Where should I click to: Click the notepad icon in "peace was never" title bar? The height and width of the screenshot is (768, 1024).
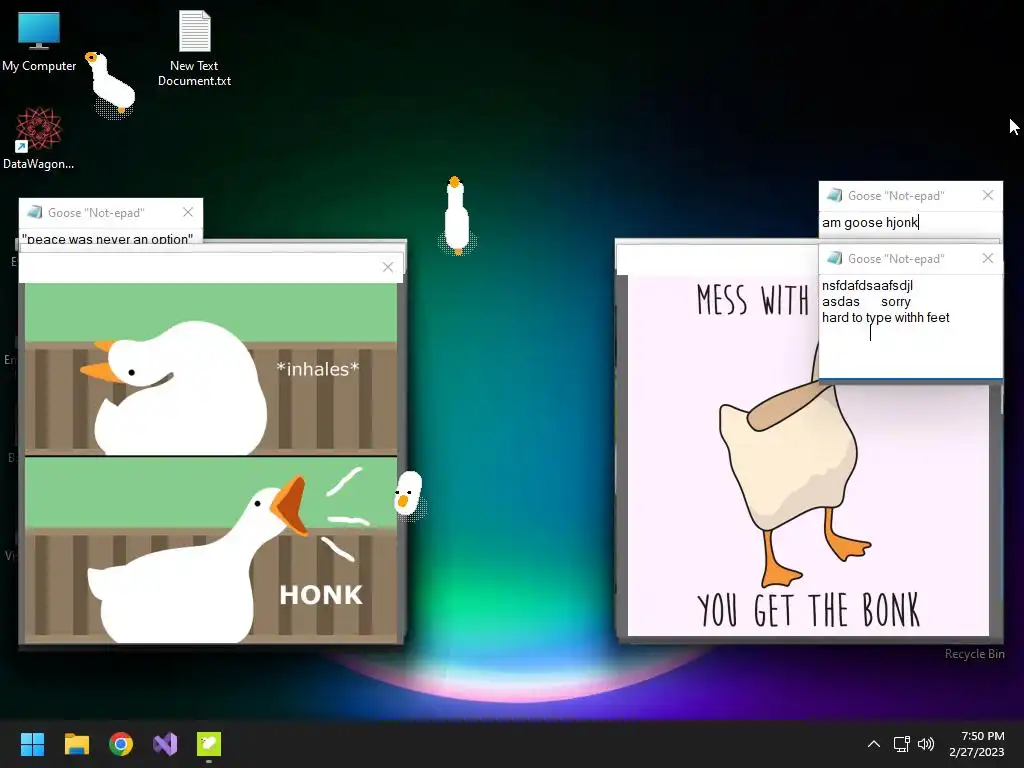35,212
